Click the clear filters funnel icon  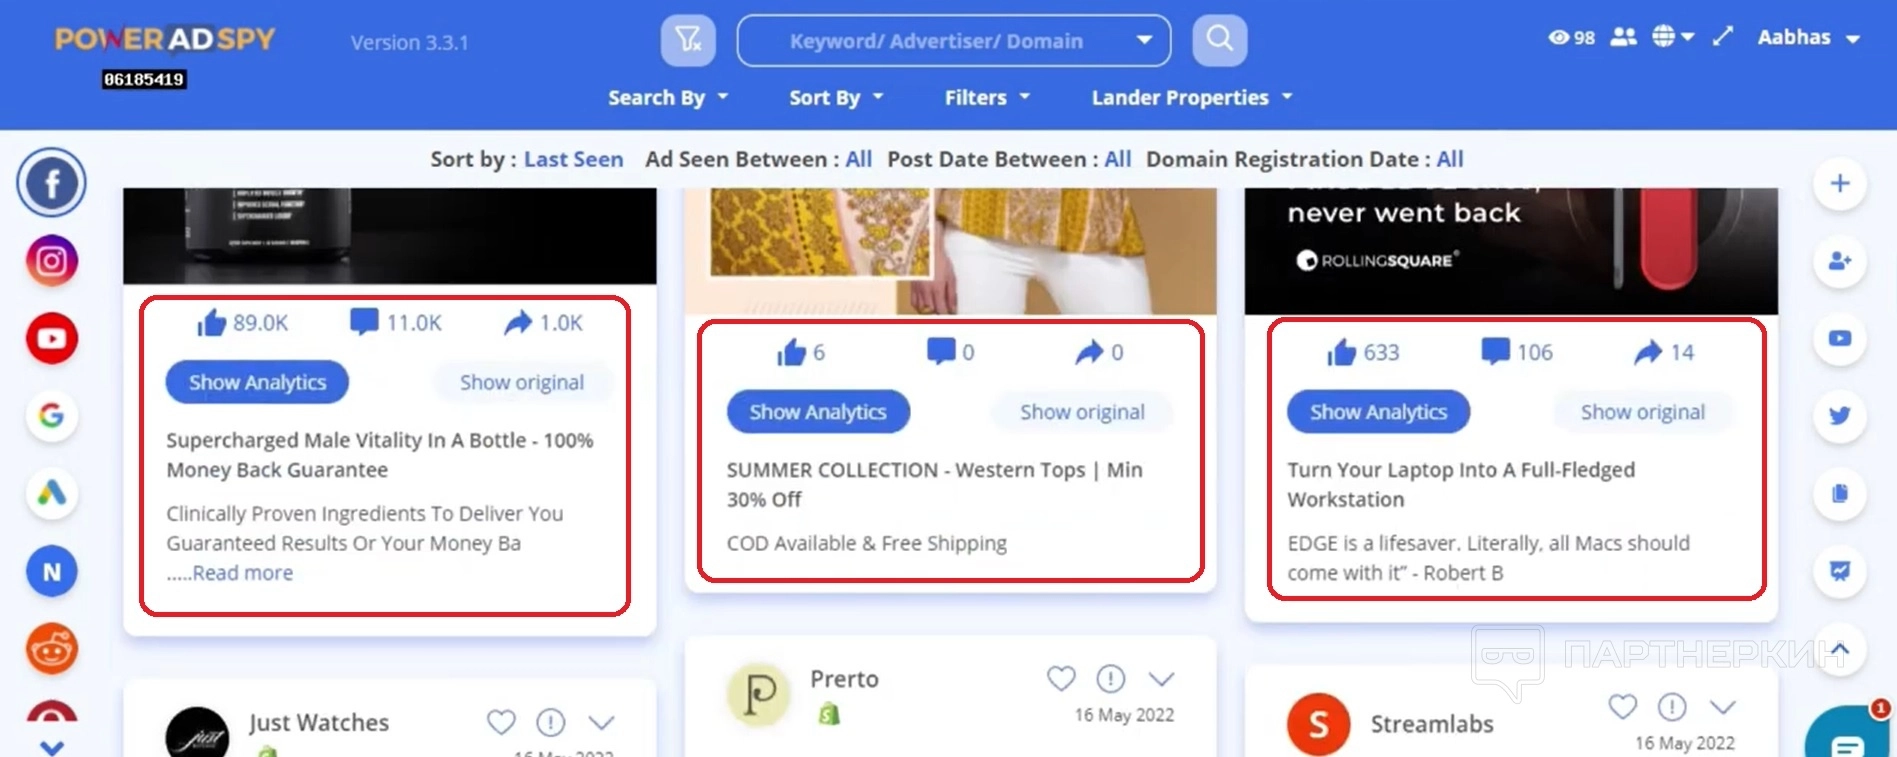pos(688,40)
